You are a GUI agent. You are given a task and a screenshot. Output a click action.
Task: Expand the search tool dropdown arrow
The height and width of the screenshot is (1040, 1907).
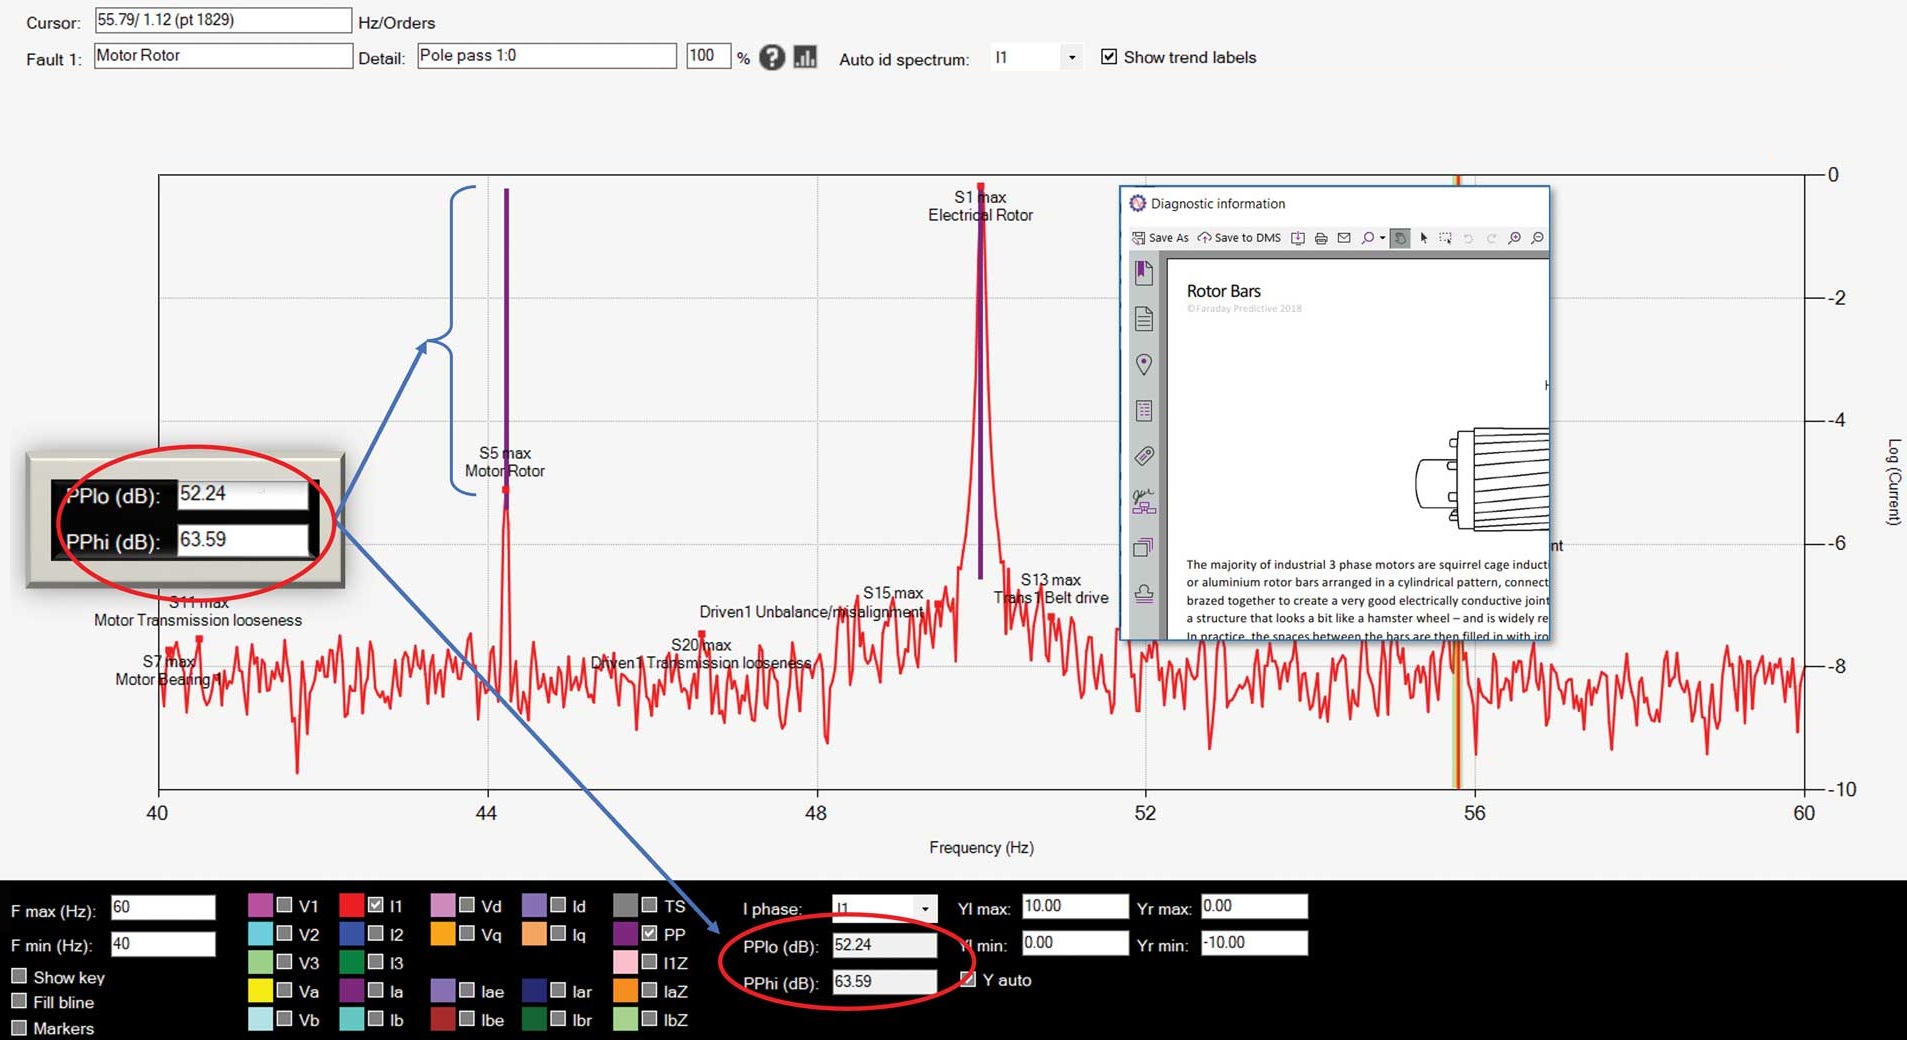pyautogui.click(x=1383, y=238)
